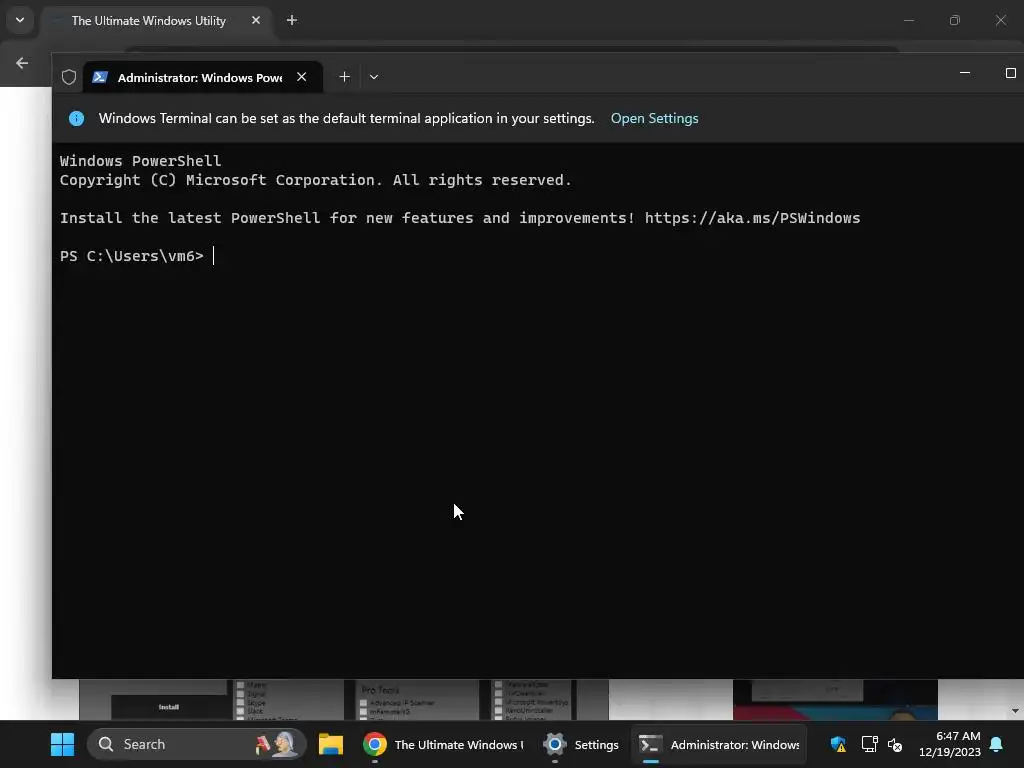Maximize the Windows Terminal window

1010,73
